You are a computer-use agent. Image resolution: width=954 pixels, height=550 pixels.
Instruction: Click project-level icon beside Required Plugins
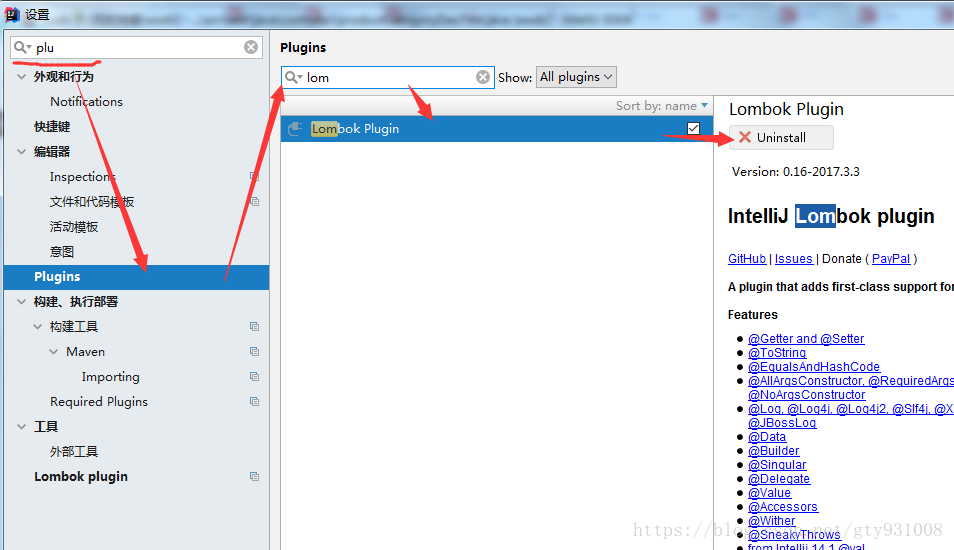[254, 402]
